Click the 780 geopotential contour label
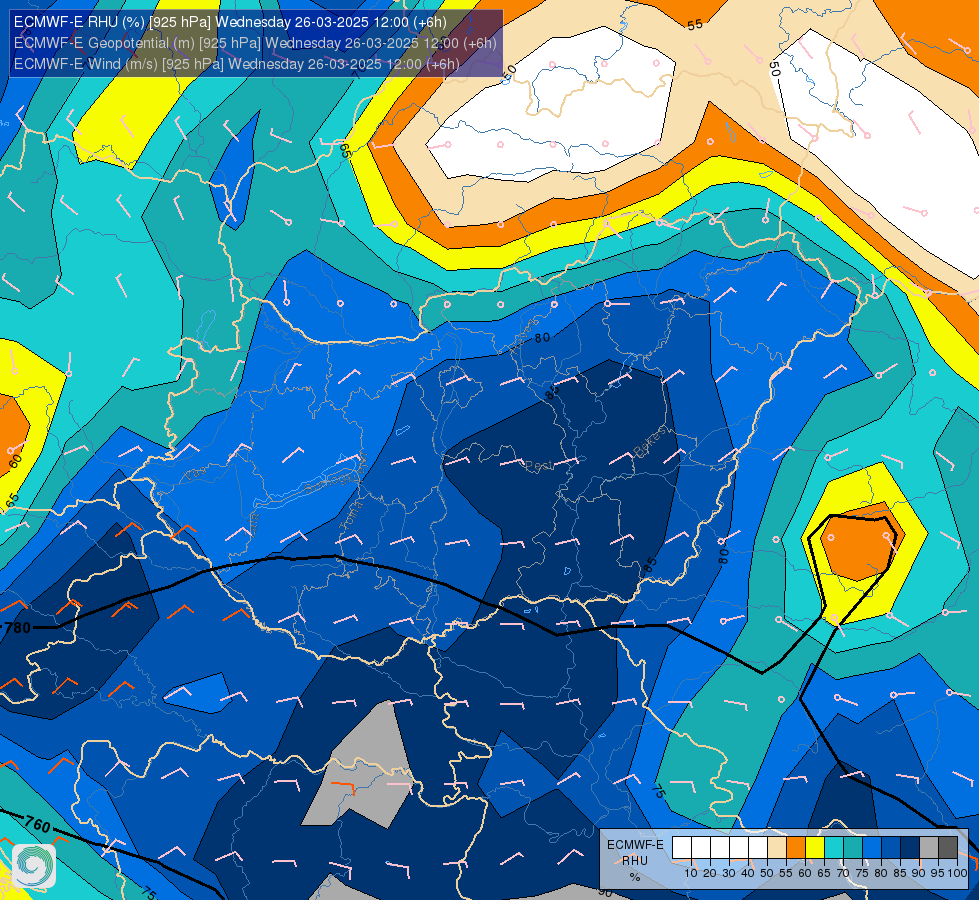 click(17, 628)
